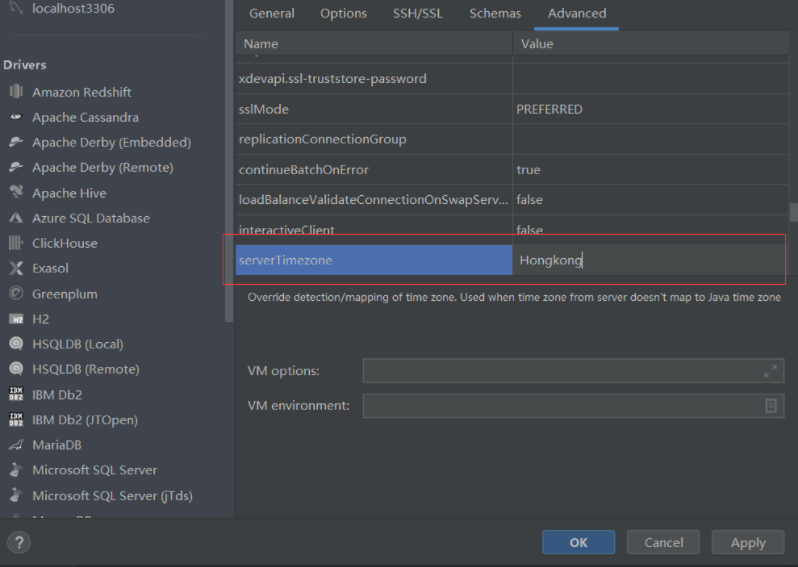Click the Greenplum circle icon
The height and width of the screenshot is (567, 798).
[16, 293]
